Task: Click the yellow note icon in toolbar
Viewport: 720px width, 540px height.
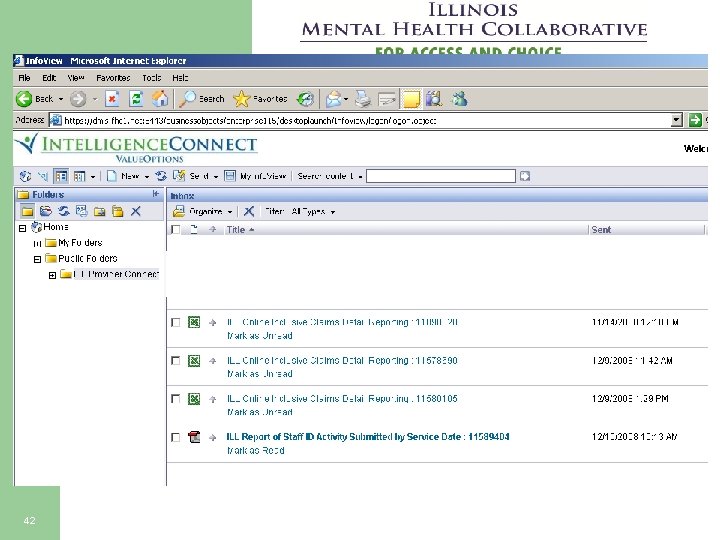Action: pos(411,99)
